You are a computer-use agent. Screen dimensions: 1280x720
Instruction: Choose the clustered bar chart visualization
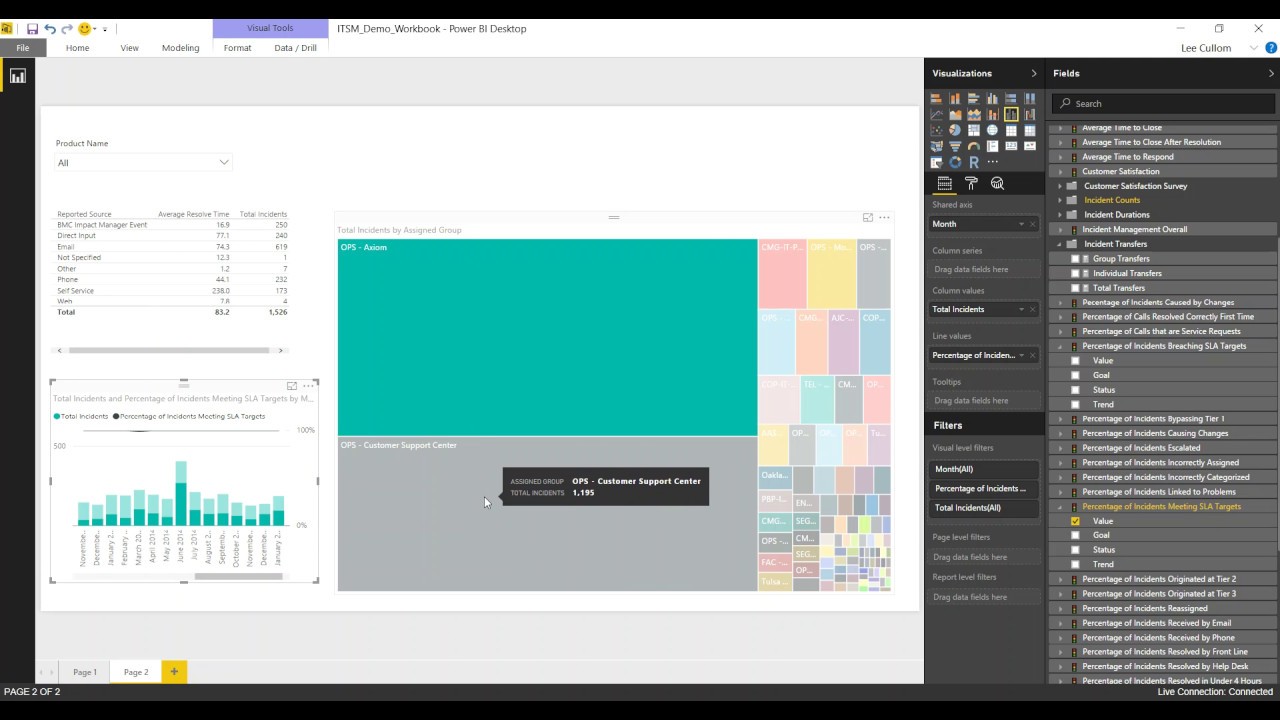click(974, 99)
